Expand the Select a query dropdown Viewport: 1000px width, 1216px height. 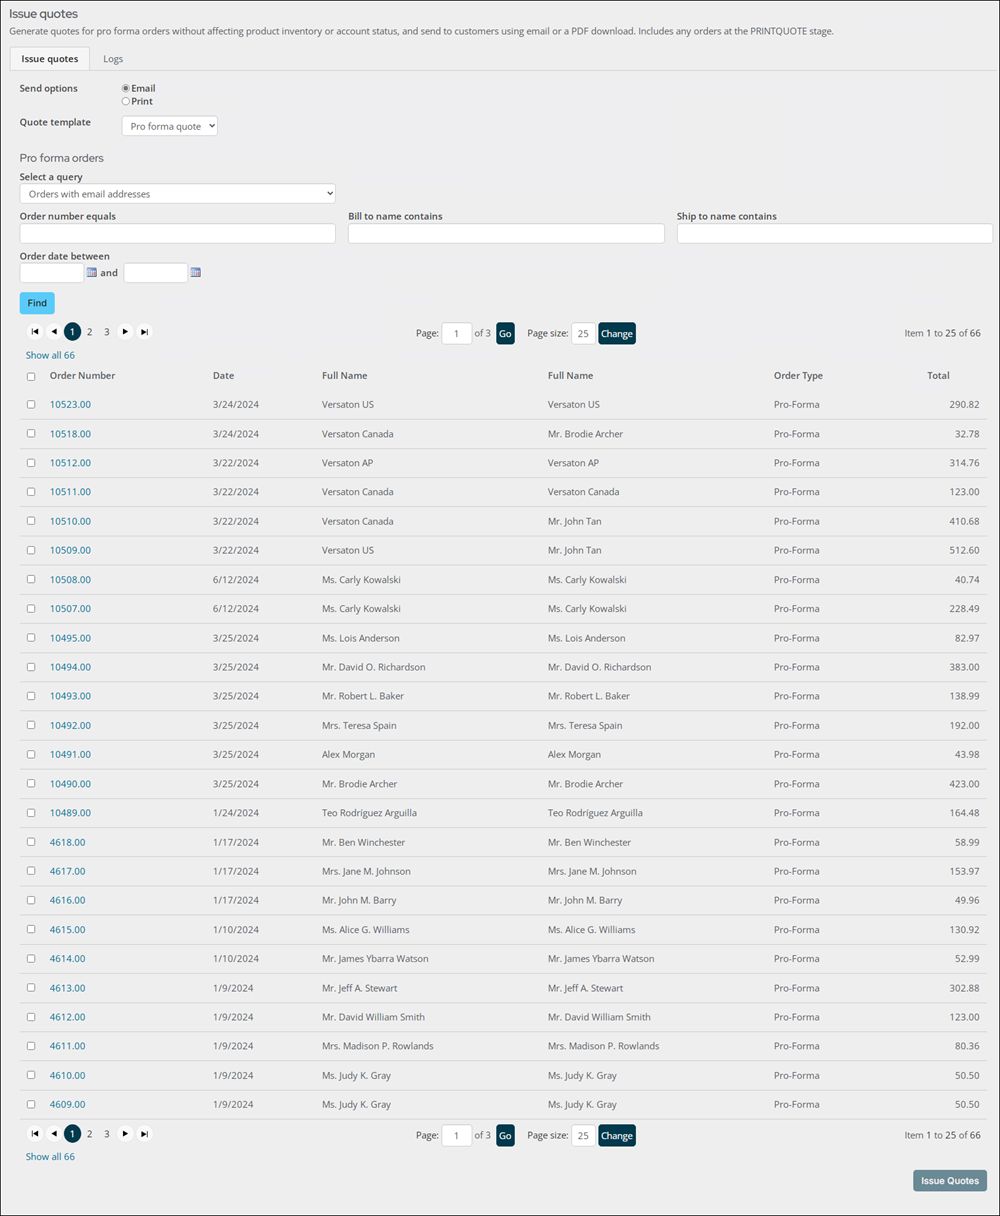click(177, 194)
